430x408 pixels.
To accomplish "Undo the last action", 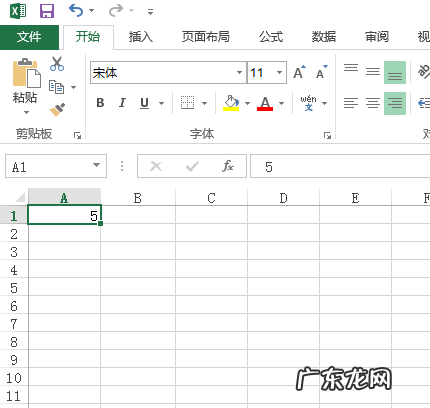I will [x=76, y=11].
